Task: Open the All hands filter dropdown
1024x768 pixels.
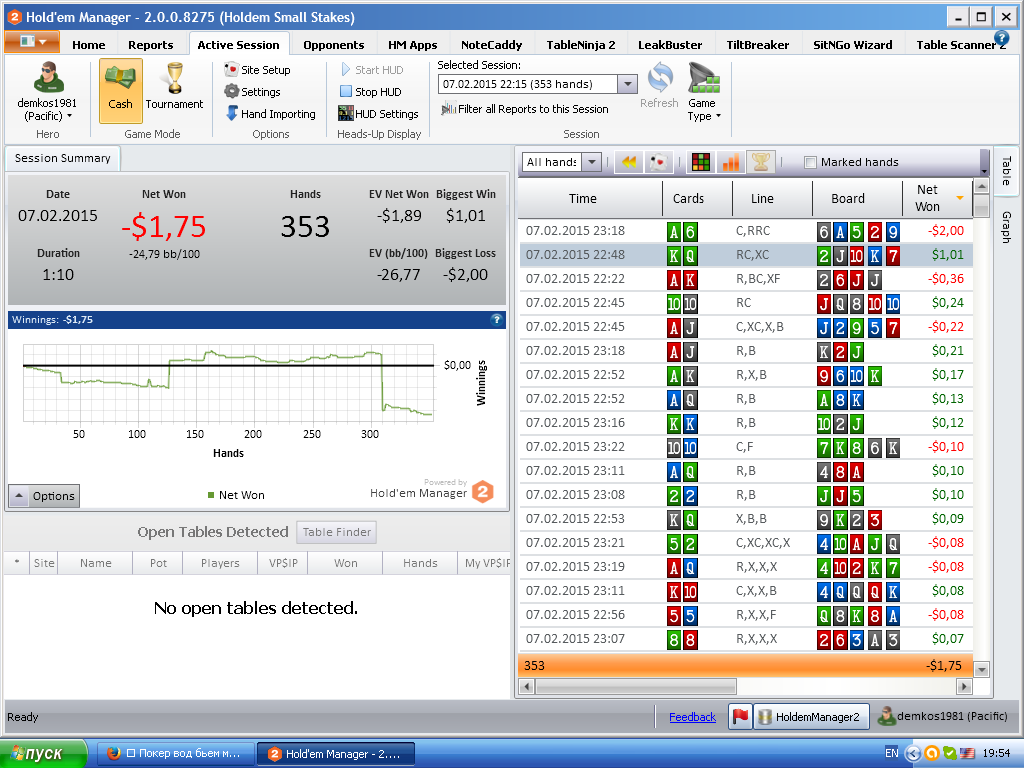Action: pos(591,162)
